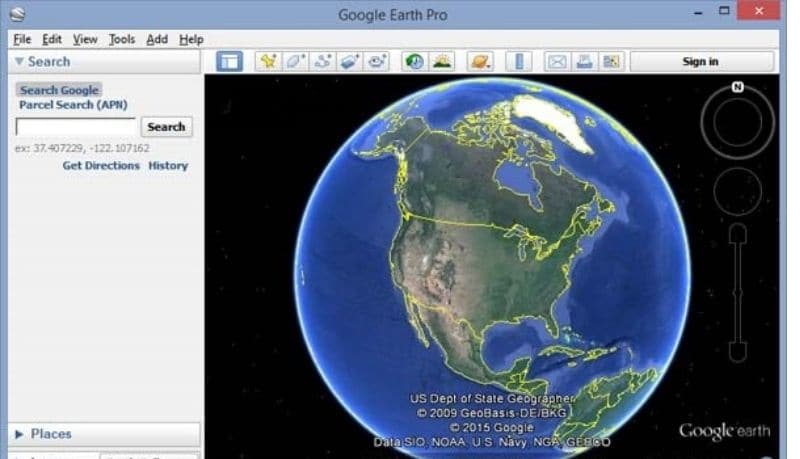The image size is (800, 459).
Task: Click the search text field
Action: (76, 126)
